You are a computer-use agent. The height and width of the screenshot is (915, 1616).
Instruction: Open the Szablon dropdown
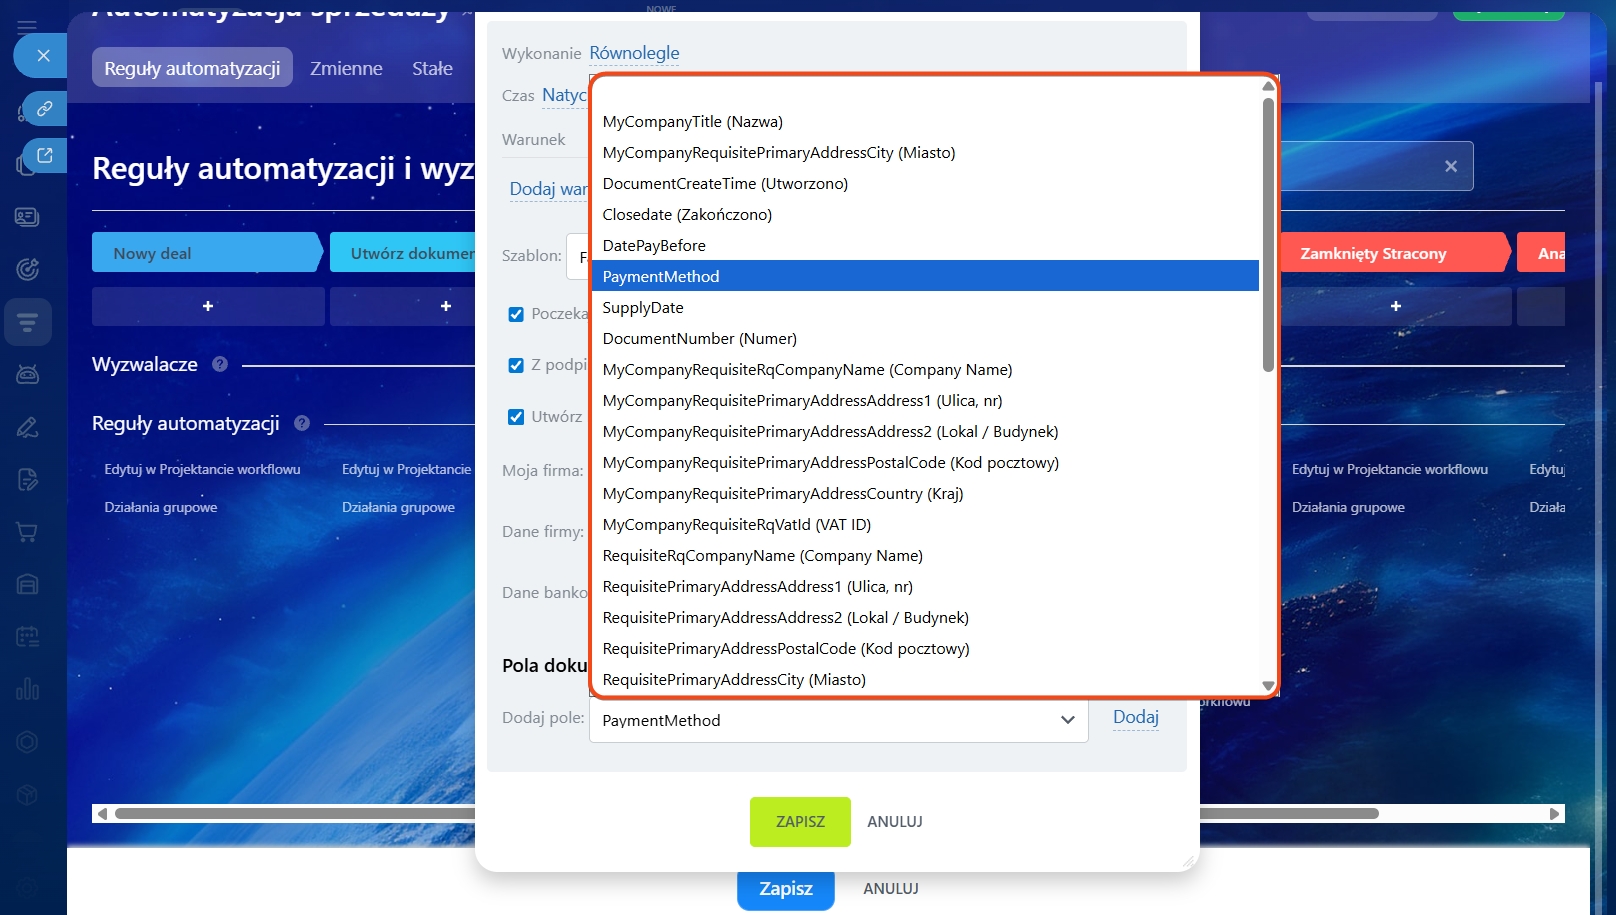point(579,256)
